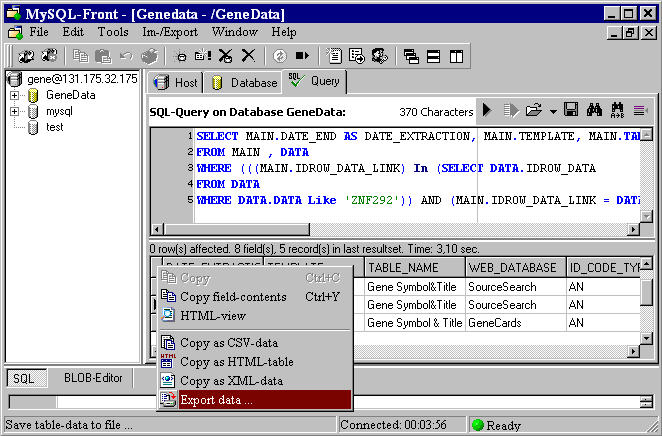This screenshot has width=662, height=436.
Task: Click the GeneCards cell in the results
Action: coord(515,323)
